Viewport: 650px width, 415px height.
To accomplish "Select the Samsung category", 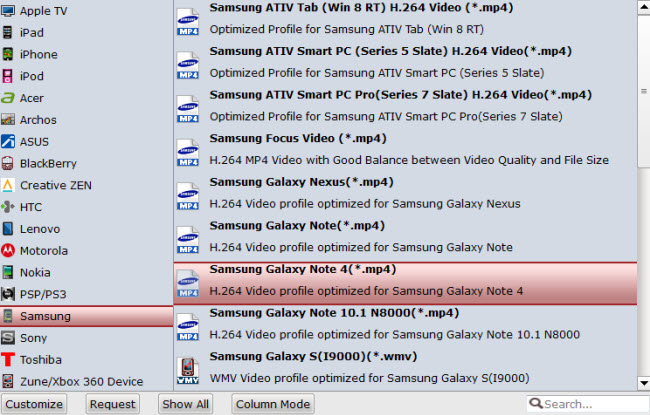I will pyautogui.click(x=86, y=316).
